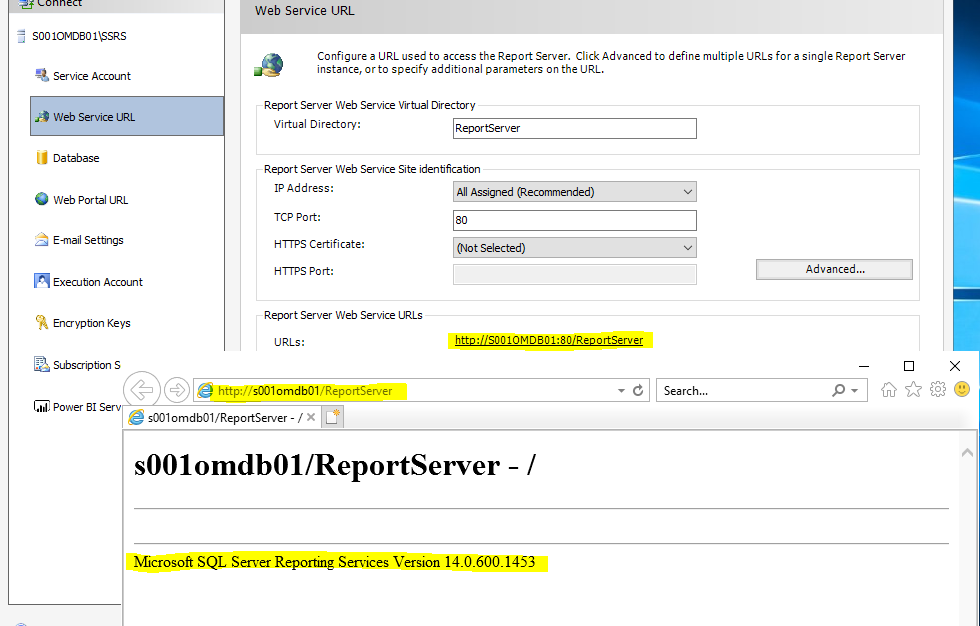Click the Execution Account user icon
This screenshot has height=626, width=980.
pos(42,281)
